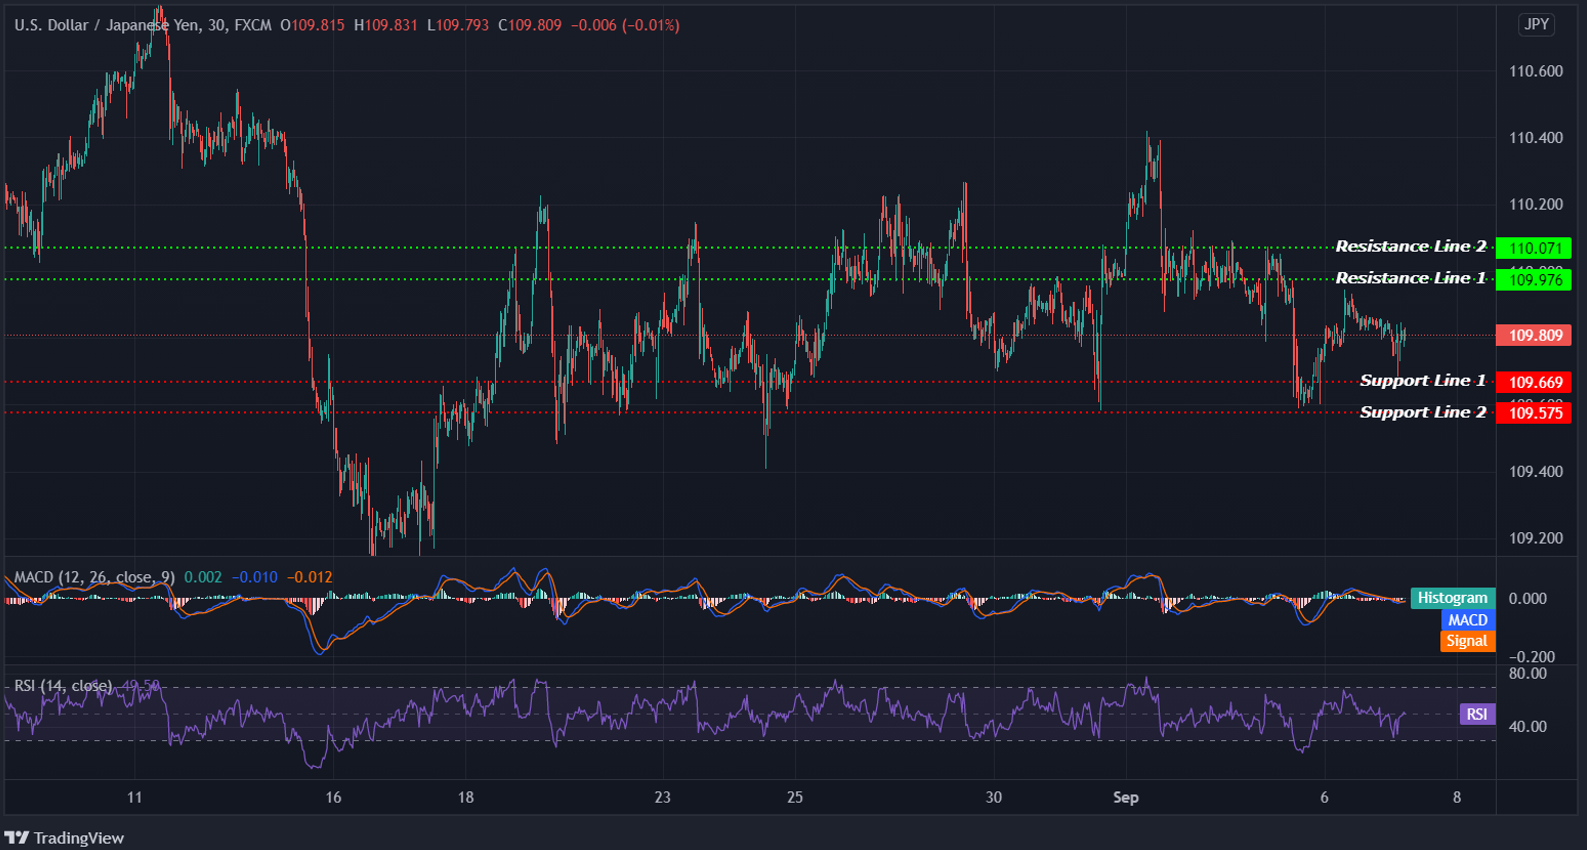Click the blue MACD legend tag
The image size is (1587, 850).
tap(1467, 620)
